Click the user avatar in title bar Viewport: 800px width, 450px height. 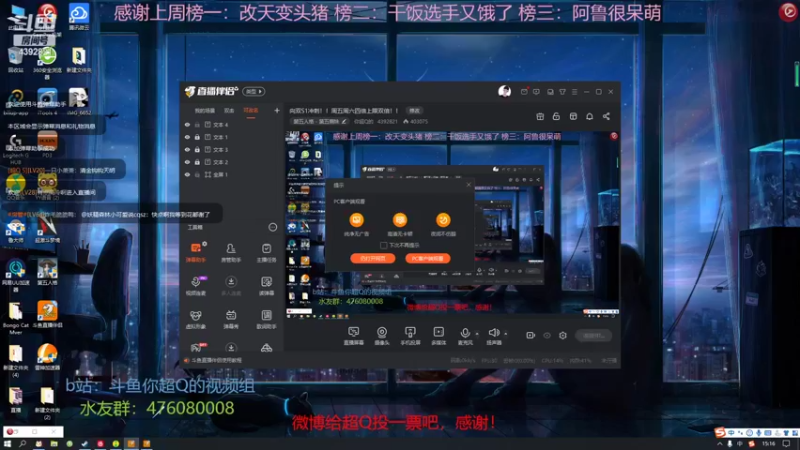pyautogui.click(x=504, y=91)
